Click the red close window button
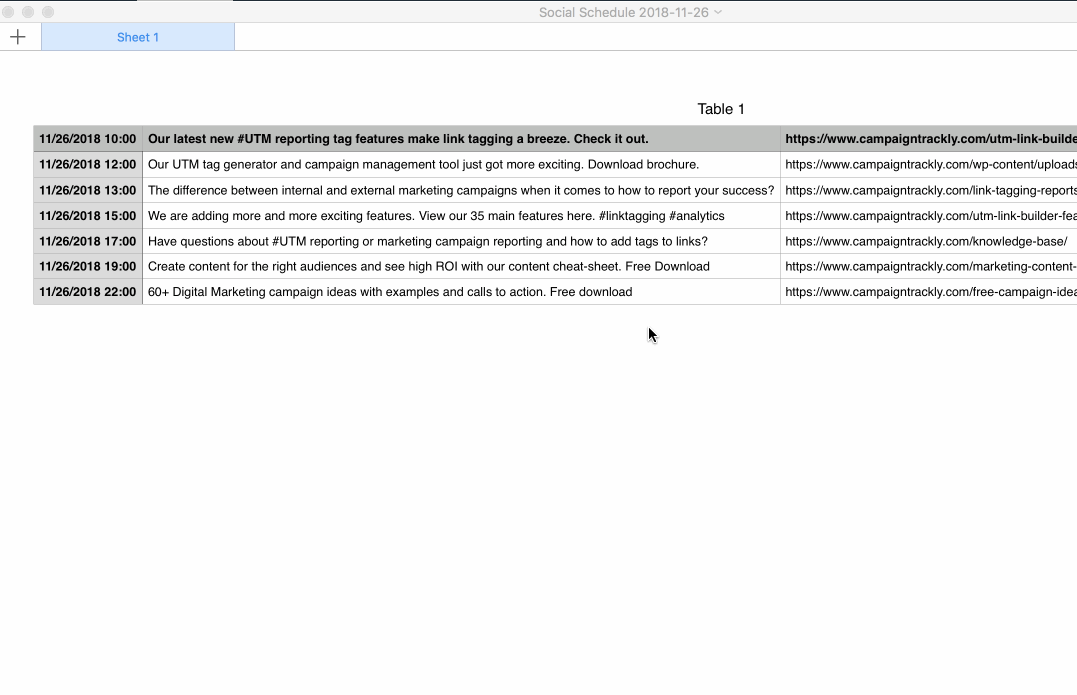The height and width of the screenshot is (695, 1077). coord(8,12)
